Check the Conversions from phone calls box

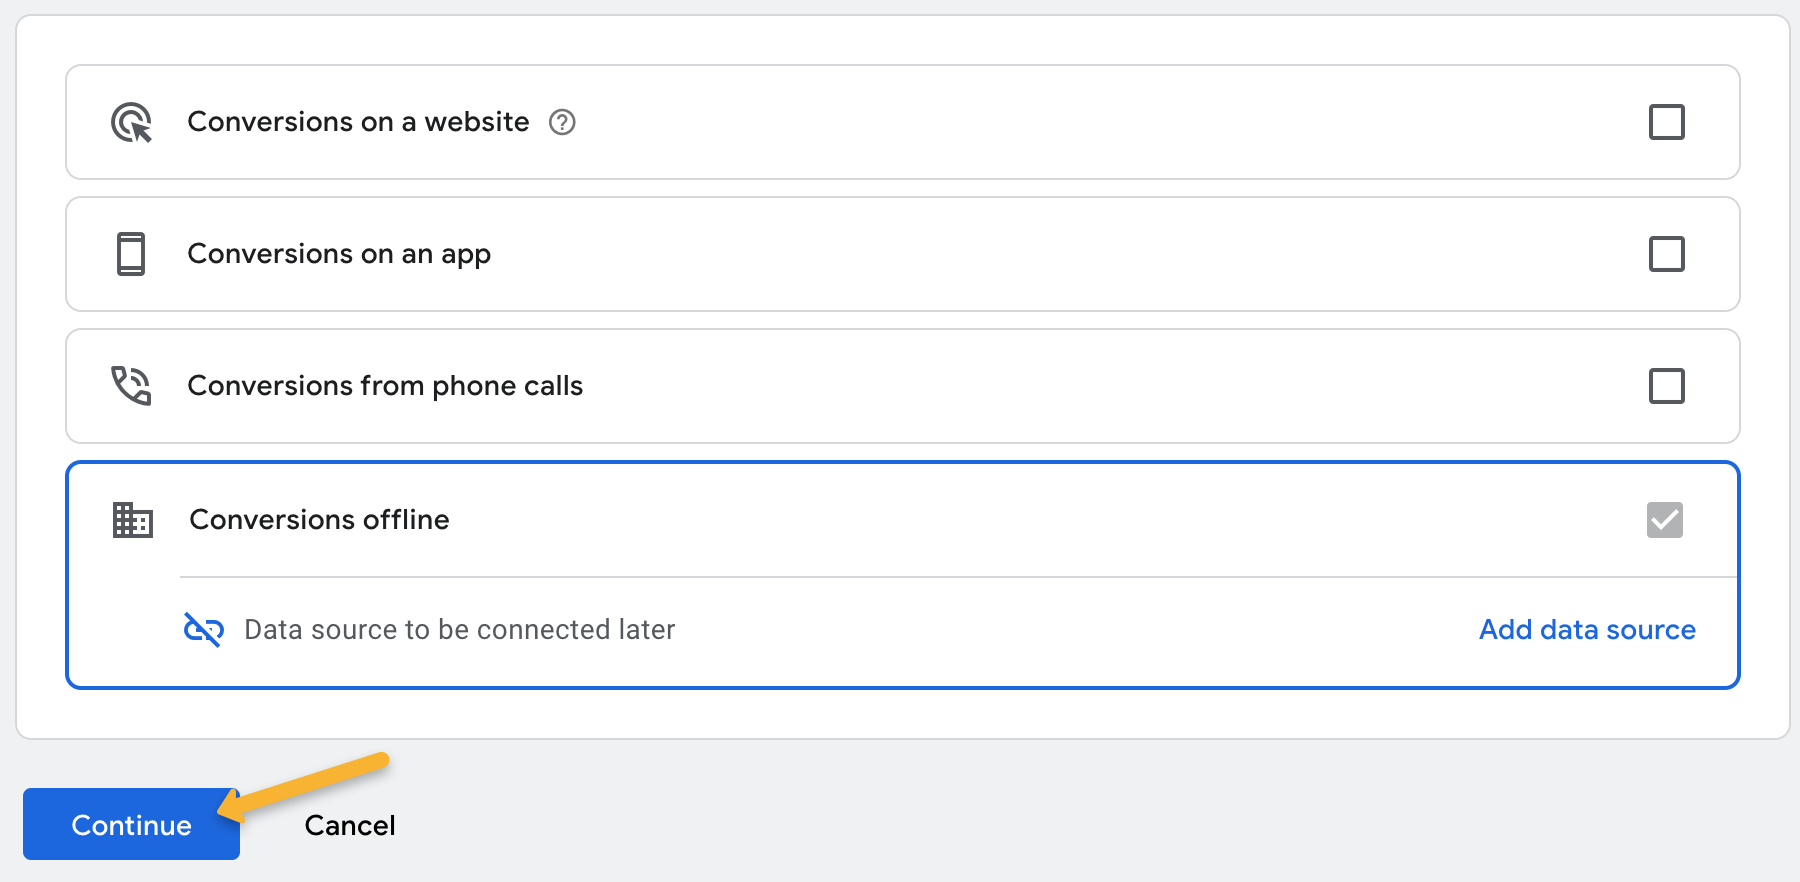click(x=1666, y=386)
